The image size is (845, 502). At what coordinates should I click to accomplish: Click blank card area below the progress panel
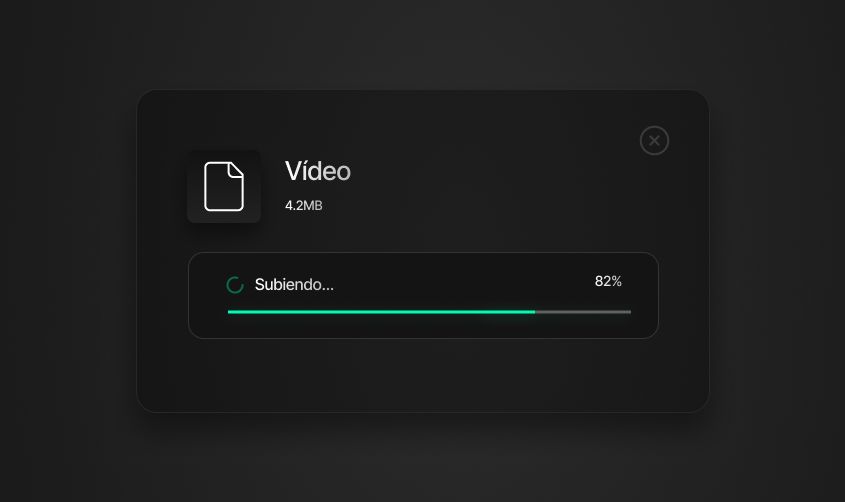(x=423, y=375)
